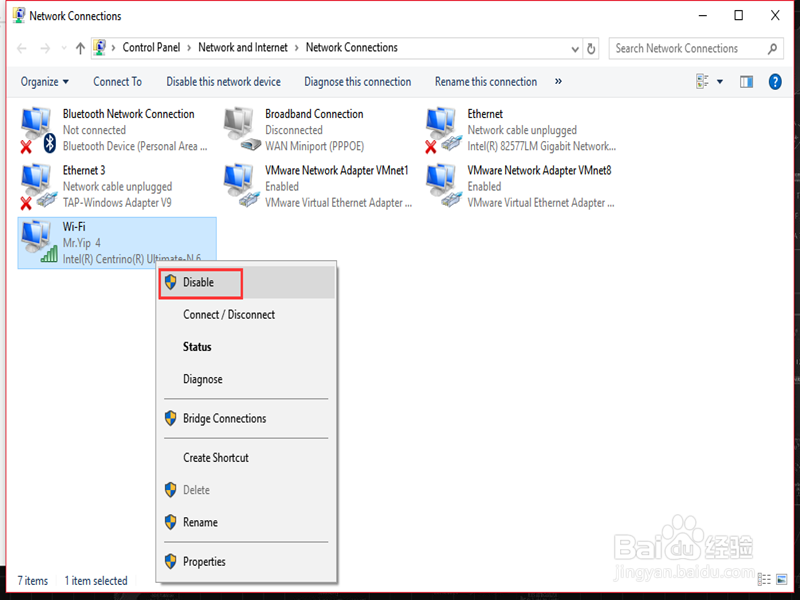Choose Disable from the context menu
The height and width of the screenshot is (600, 800).
coord(247,283)
